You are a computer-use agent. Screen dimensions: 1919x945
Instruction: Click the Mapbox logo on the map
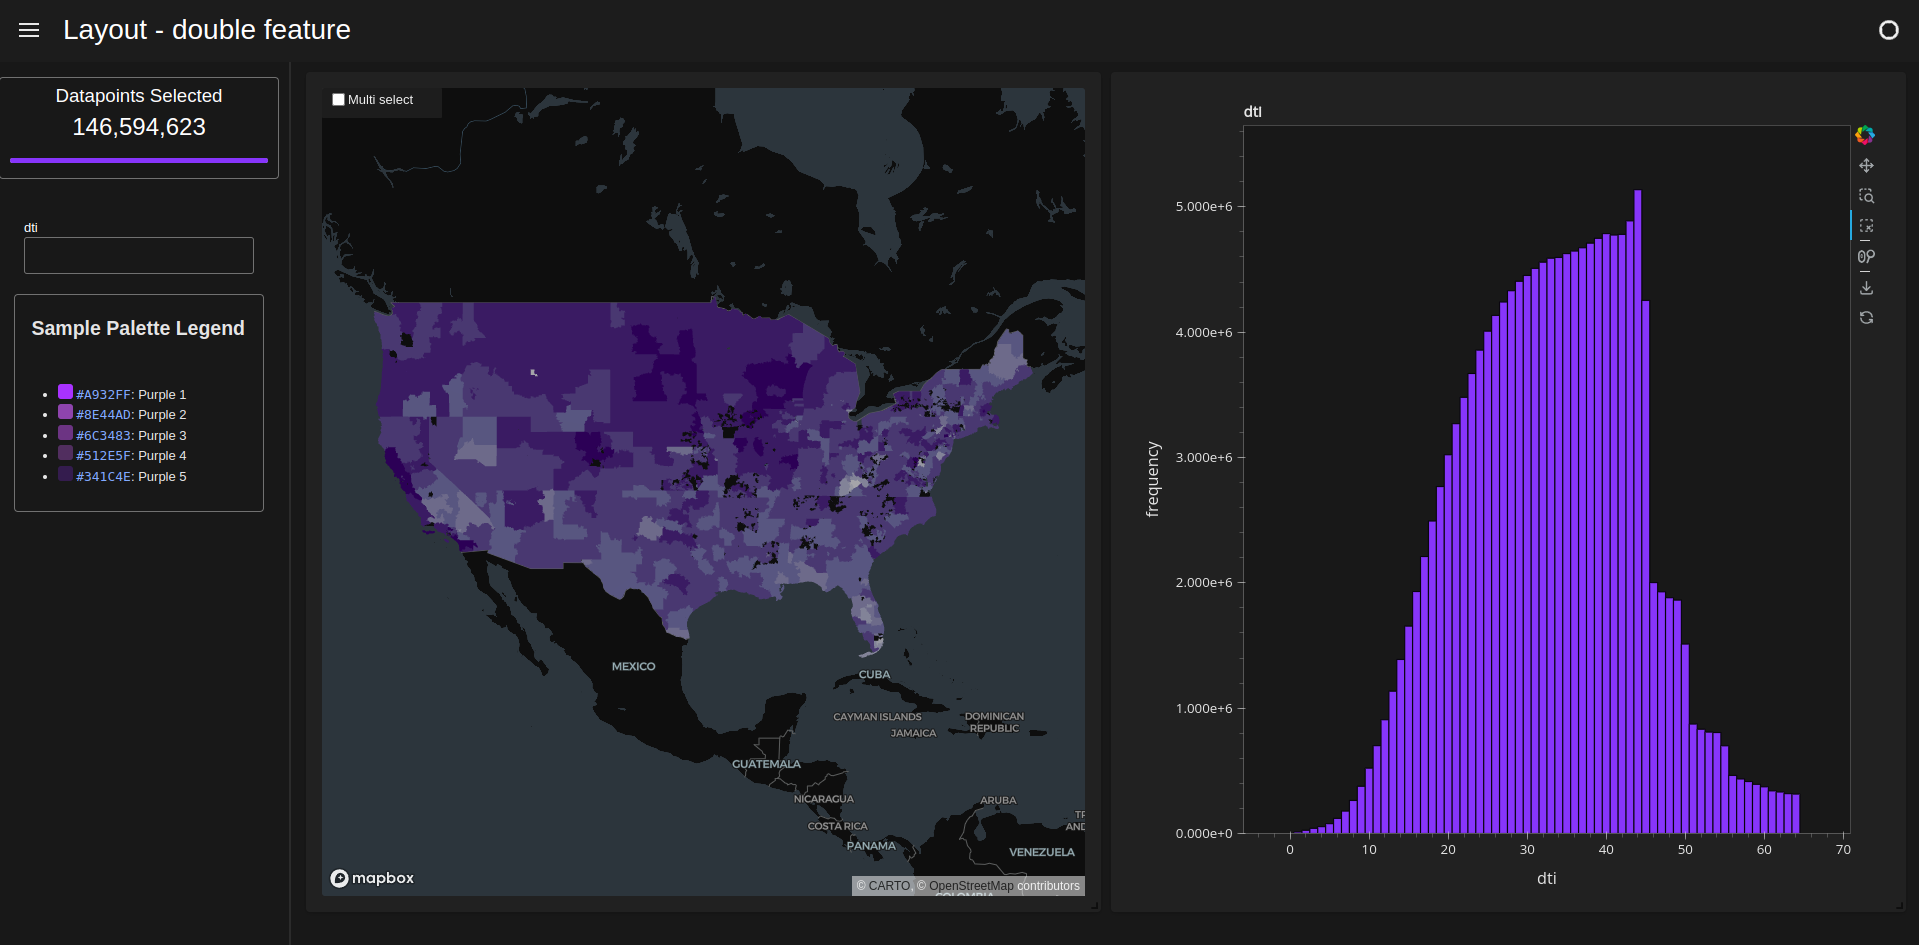click(372, 878)
